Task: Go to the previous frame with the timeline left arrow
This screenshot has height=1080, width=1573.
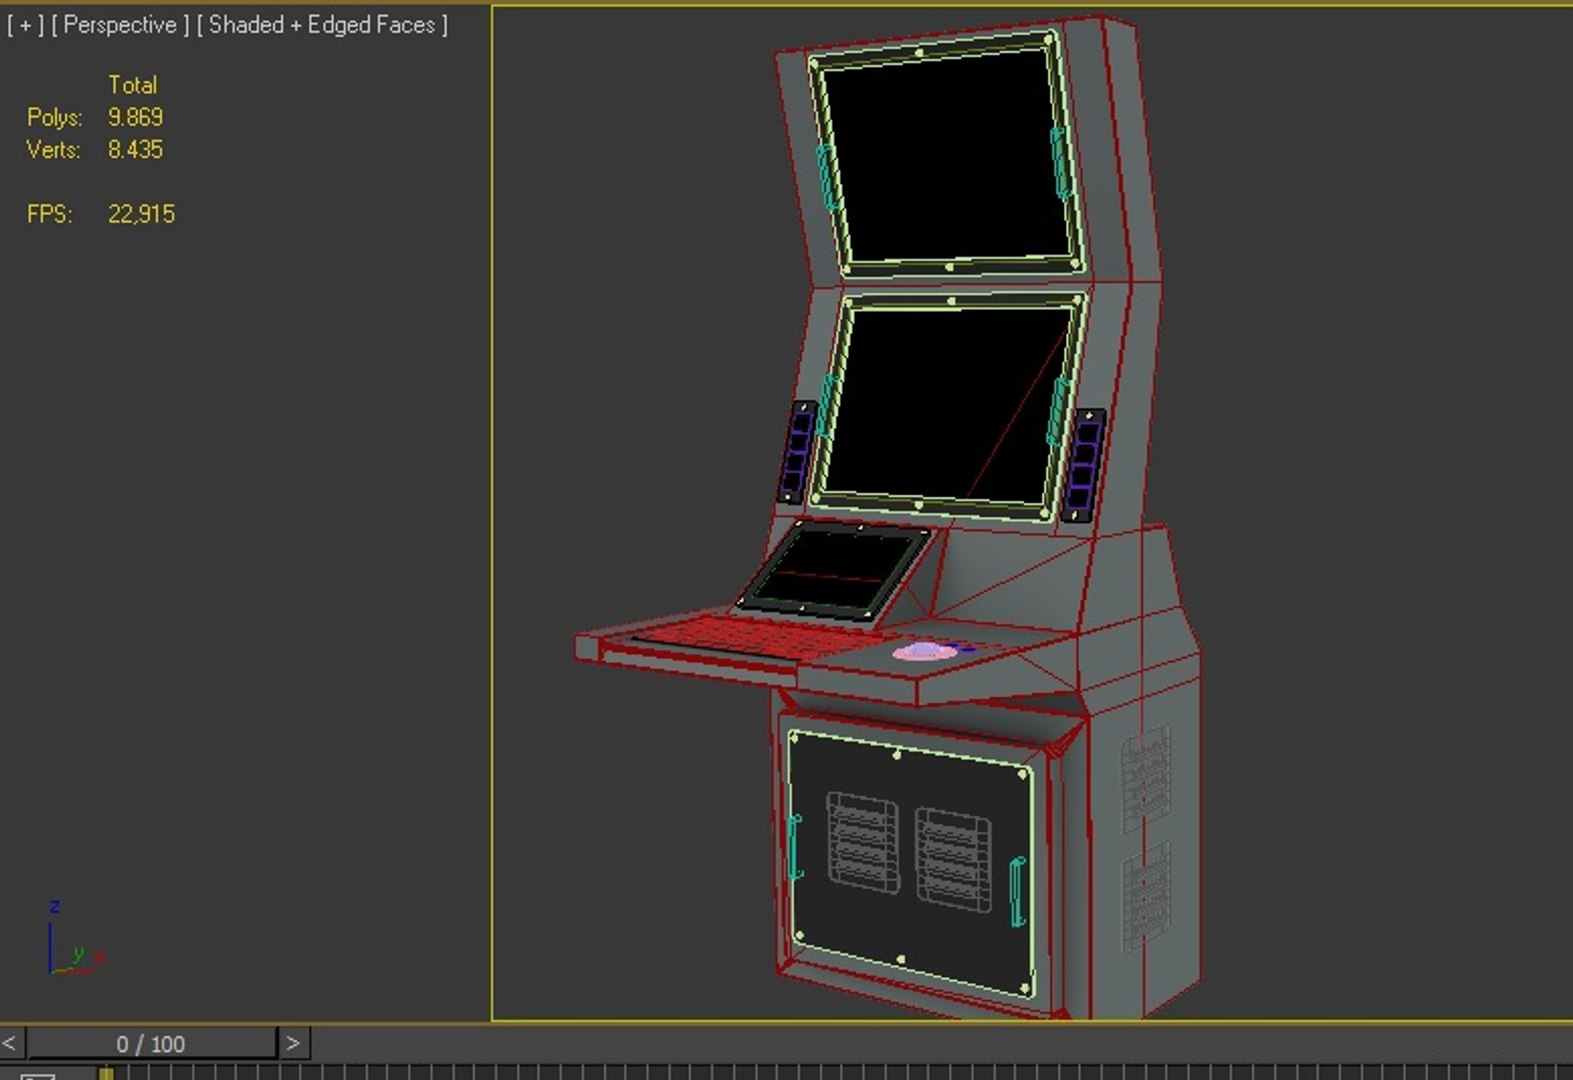Action: [10, 1043]
